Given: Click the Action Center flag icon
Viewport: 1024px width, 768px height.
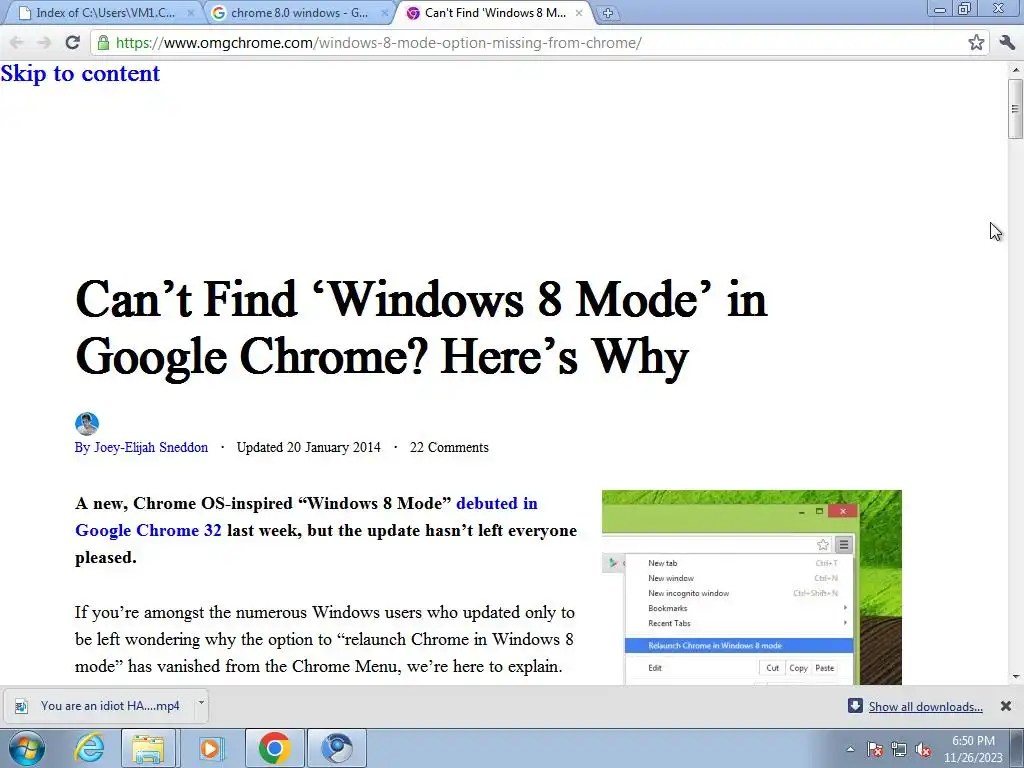Looking at the screenshot, I should click(x=875, y=749).
